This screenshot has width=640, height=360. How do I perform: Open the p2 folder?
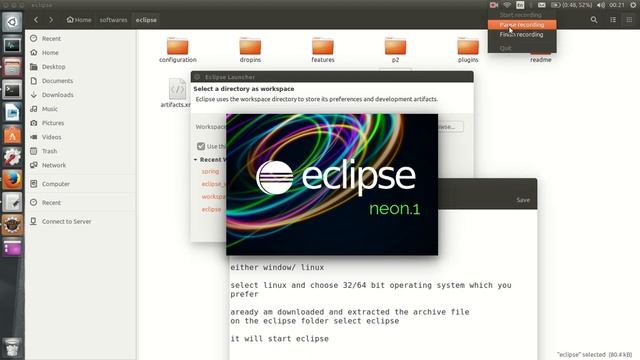396,50
